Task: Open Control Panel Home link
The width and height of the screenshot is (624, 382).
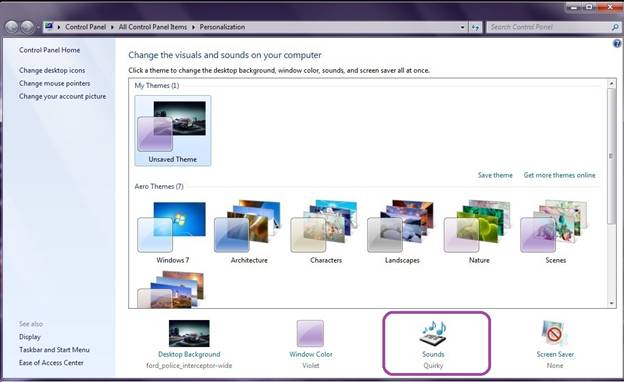Action: pyautogui.click(x=49, y=50)
